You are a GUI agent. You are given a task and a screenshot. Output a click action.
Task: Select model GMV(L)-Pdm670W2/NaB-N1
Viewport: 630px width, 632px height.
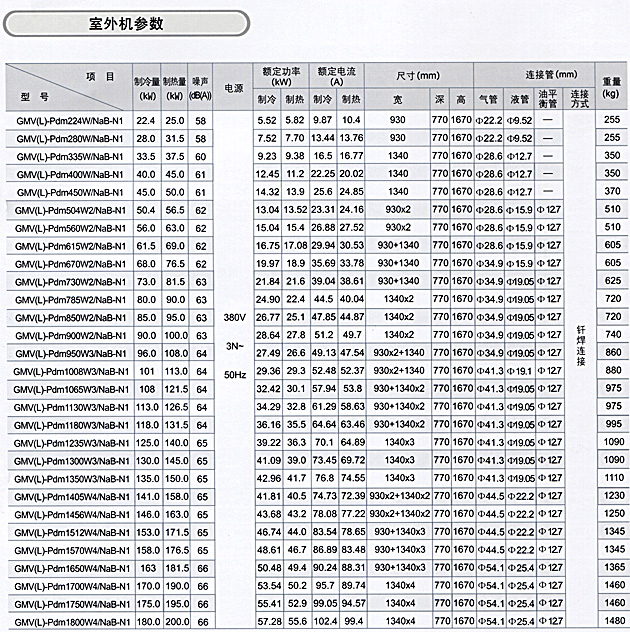pos(70,264)
